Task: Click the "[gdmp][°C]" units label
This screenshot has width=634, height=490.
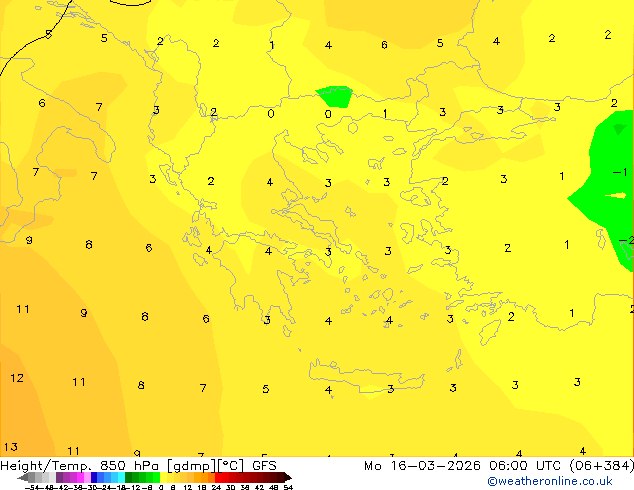Action: click(x=205, y=466)
